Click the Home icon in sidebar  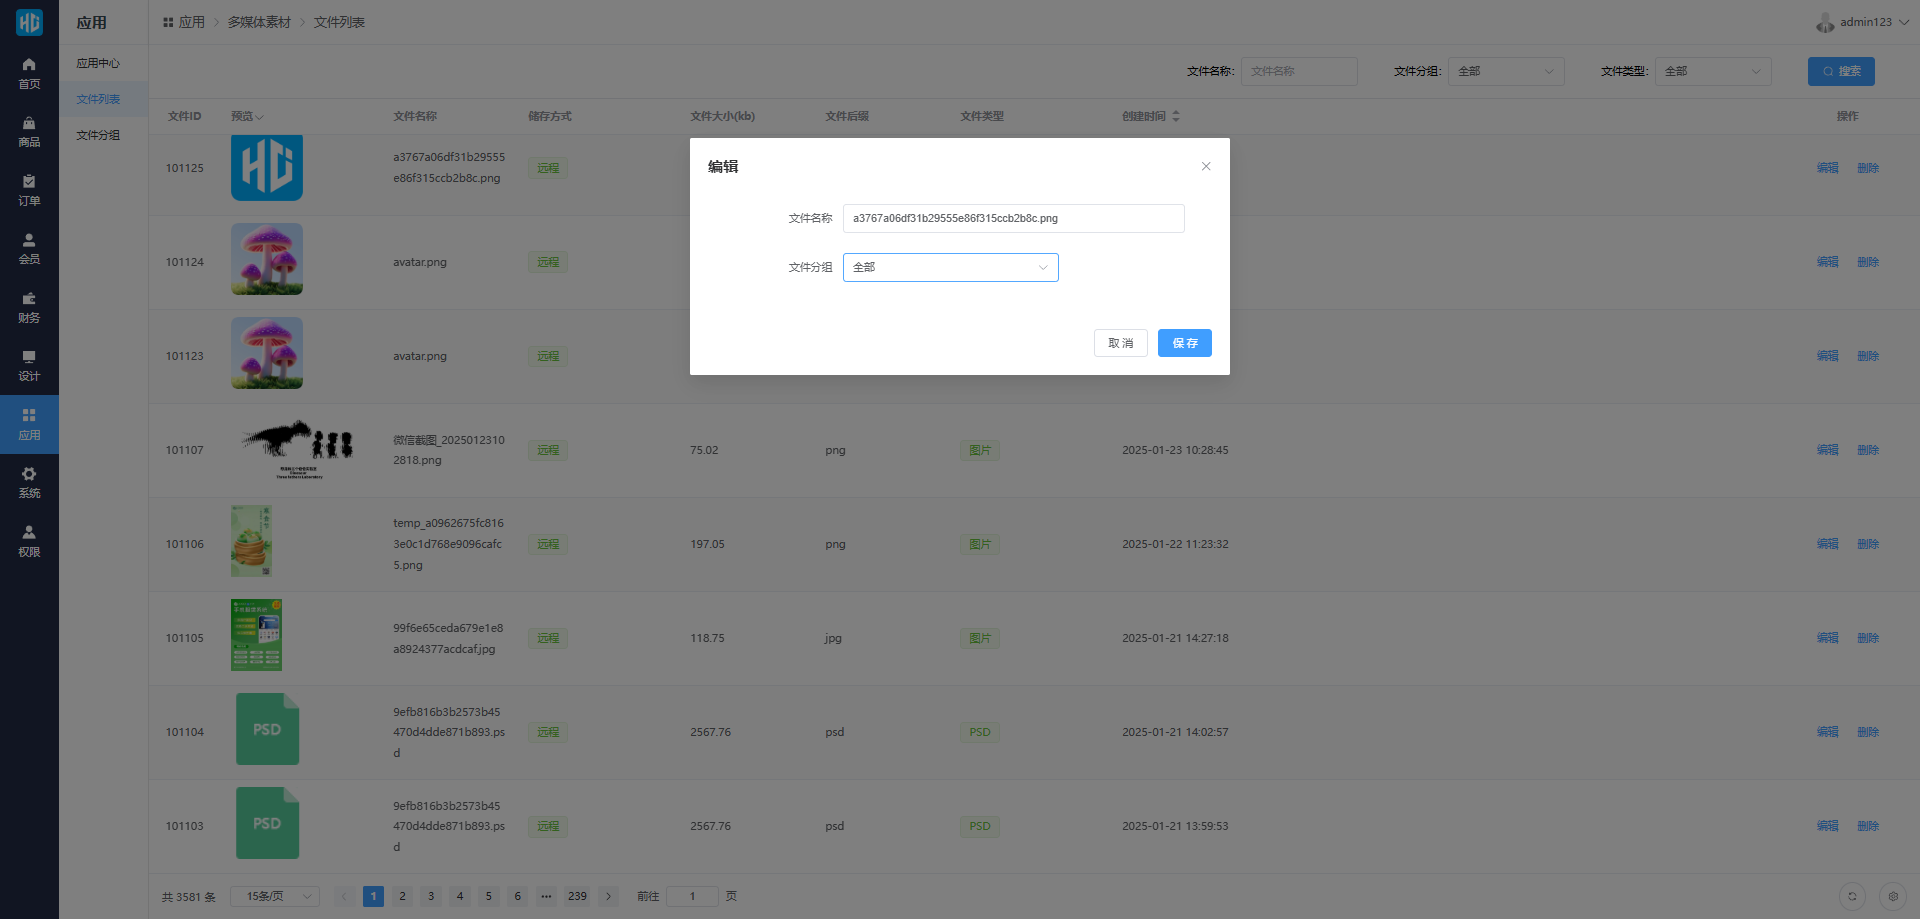point(29,65)
